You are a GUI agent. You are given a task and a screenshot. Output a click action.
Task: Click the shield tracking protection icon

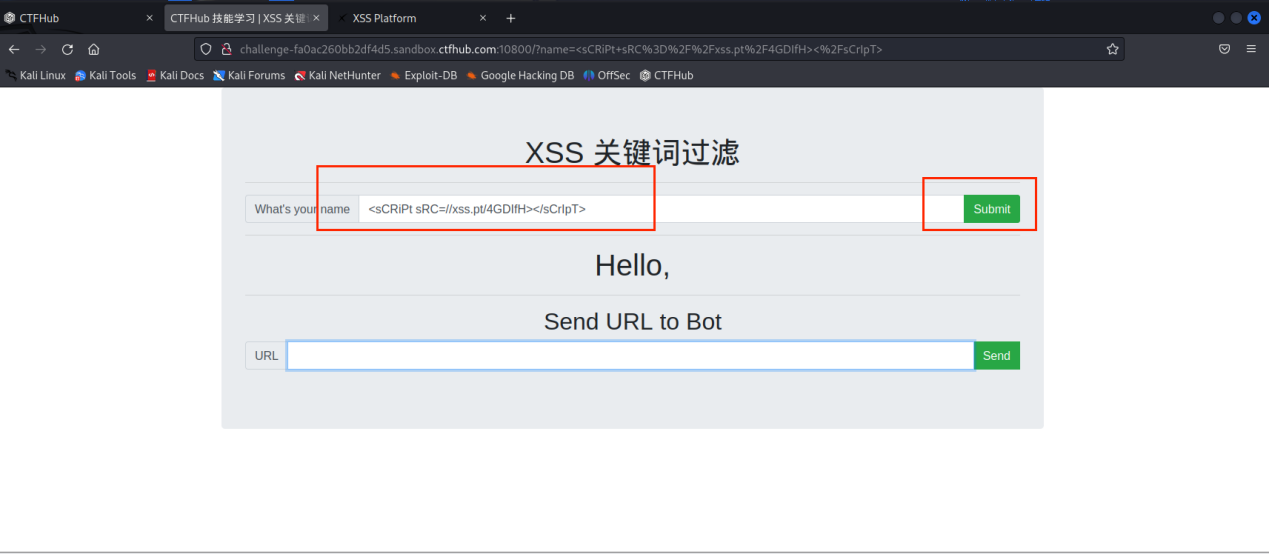click(206, 49)
